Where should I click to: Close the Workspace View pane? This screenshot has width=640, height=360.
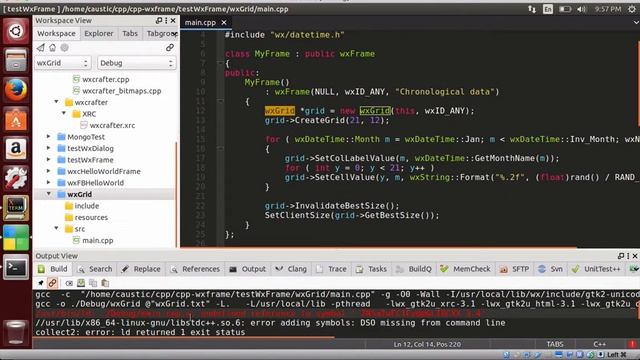(x=173, y=20)
